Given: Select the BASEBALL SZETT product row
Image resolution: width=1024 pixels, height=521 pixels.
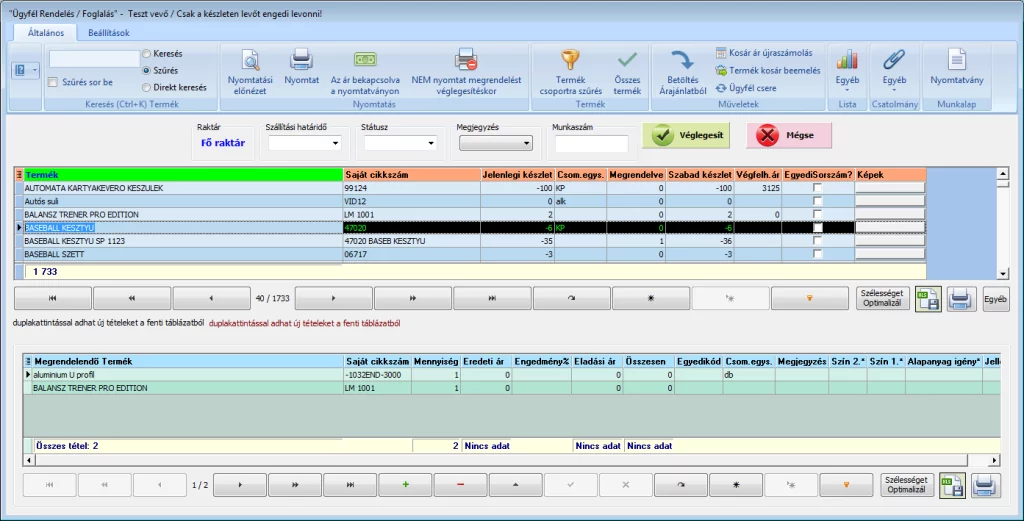Looking at the screenshot, I should [x=470, y=254].
